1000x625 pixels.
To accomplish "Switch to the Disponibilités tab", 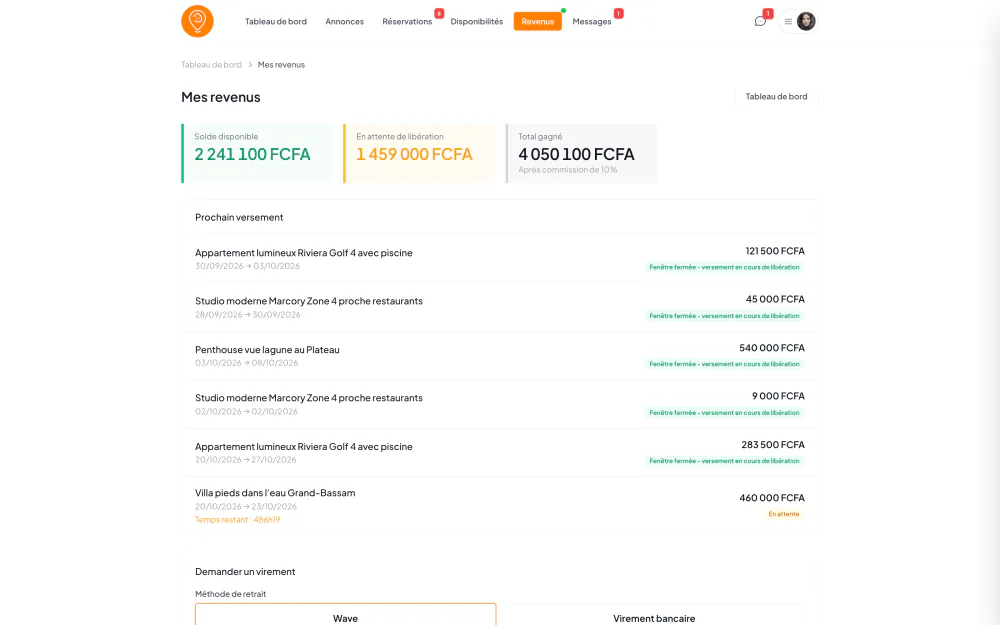I will (476, 22).
